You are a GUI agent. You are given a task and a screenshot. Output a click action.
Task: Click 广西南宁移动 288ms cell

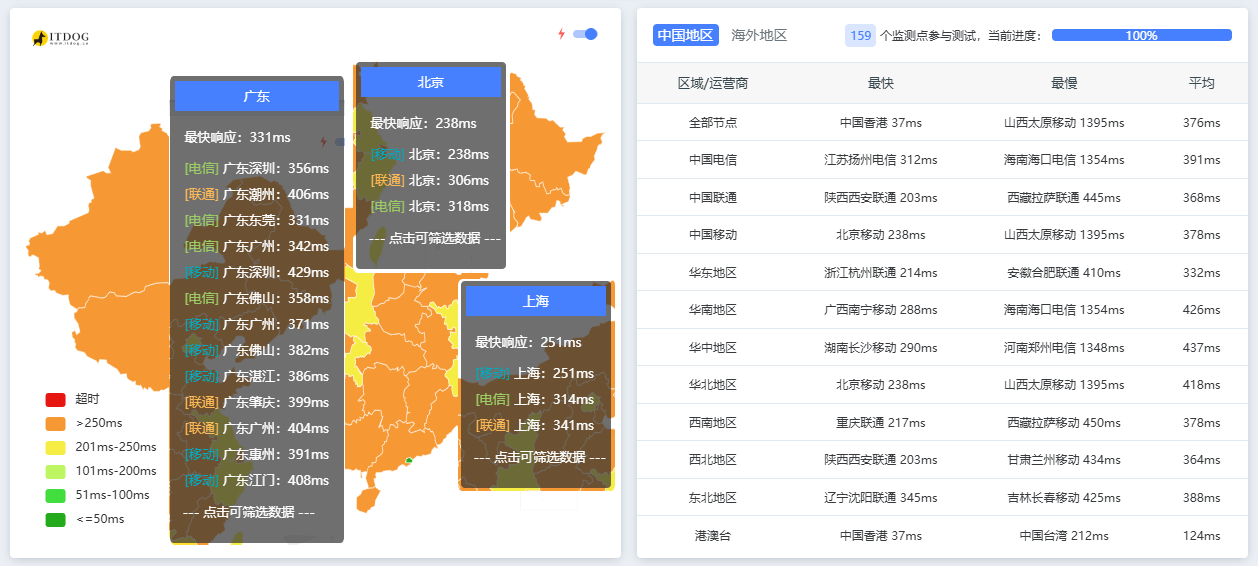[881, 310]
